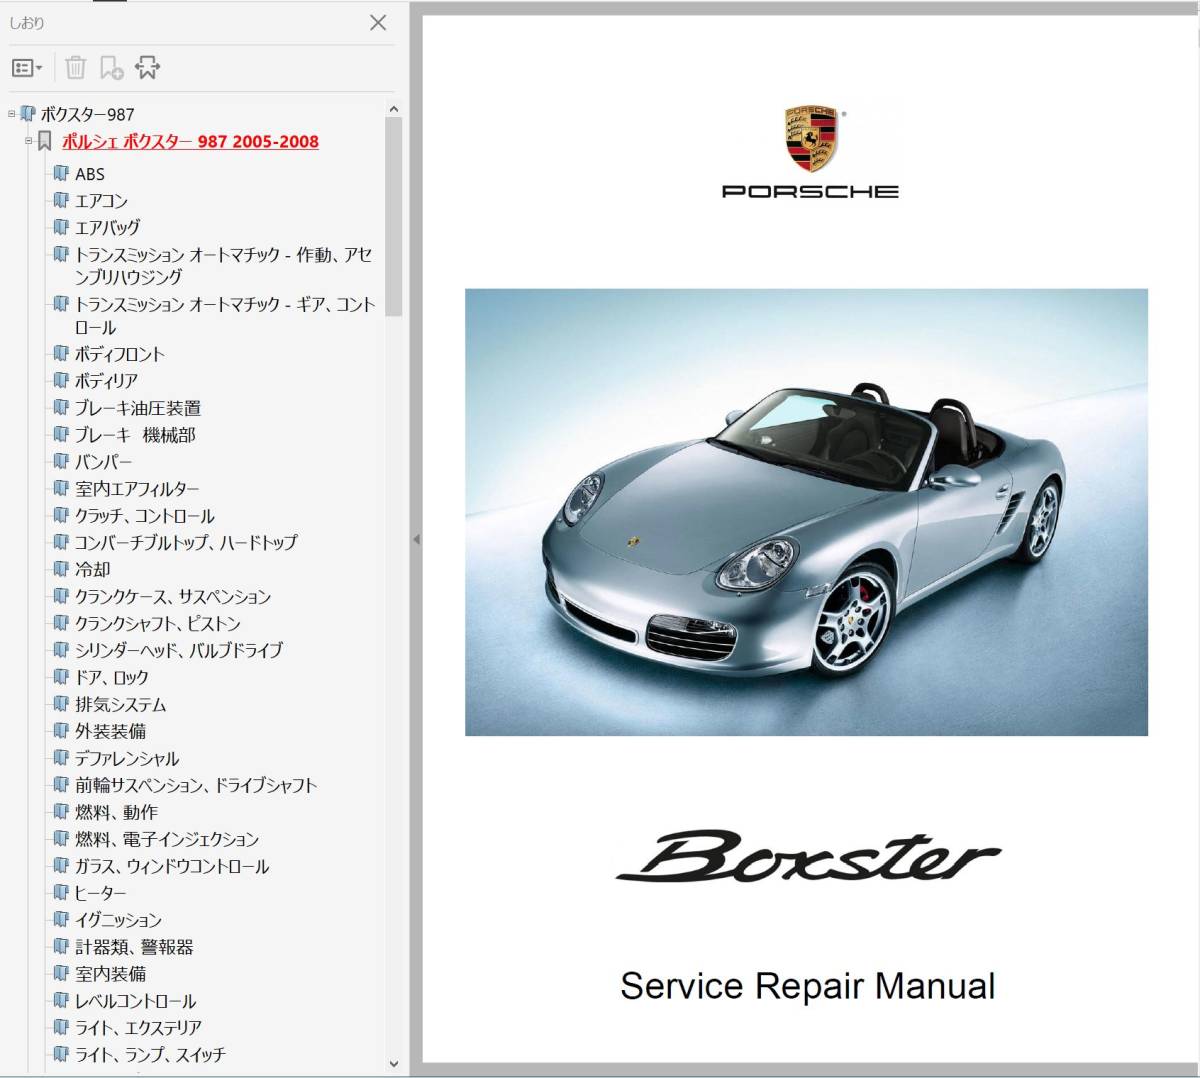Click the bookmark icon beside 排気システム
1200x1078 pixels.
tap(61, 704)
